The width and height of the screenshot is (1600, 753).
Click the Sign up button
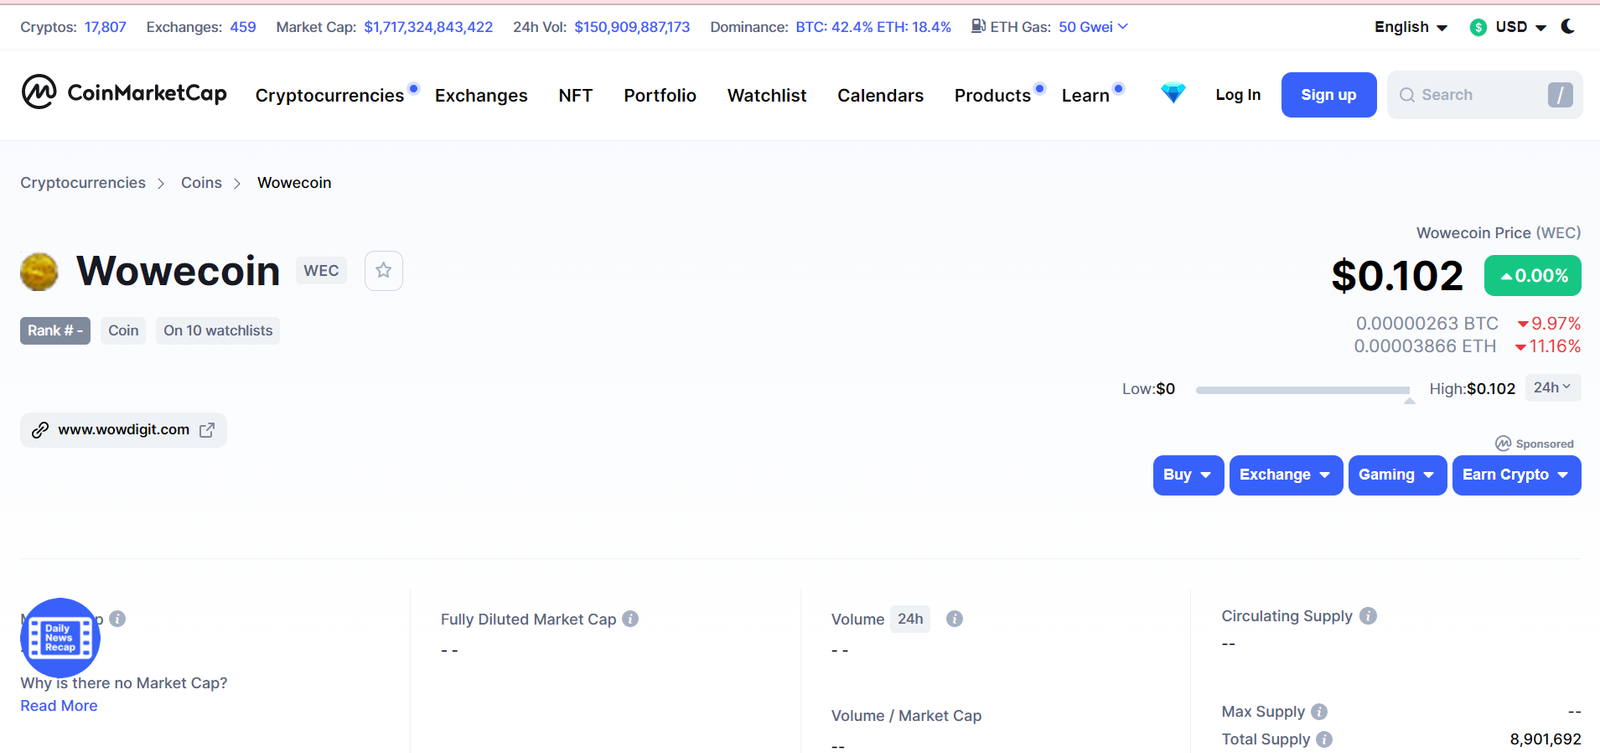1329,95
